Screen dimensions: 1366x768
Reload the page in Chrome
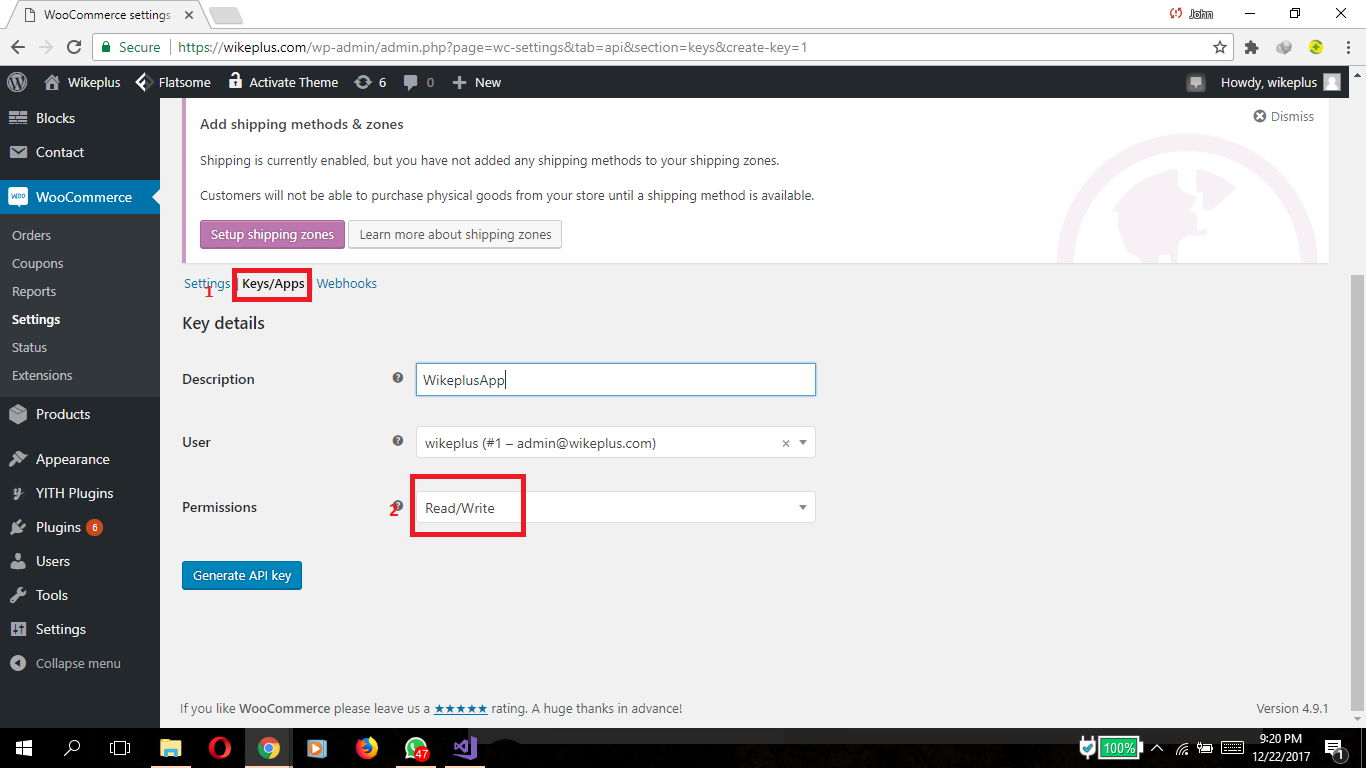click(x=74, y=47)
